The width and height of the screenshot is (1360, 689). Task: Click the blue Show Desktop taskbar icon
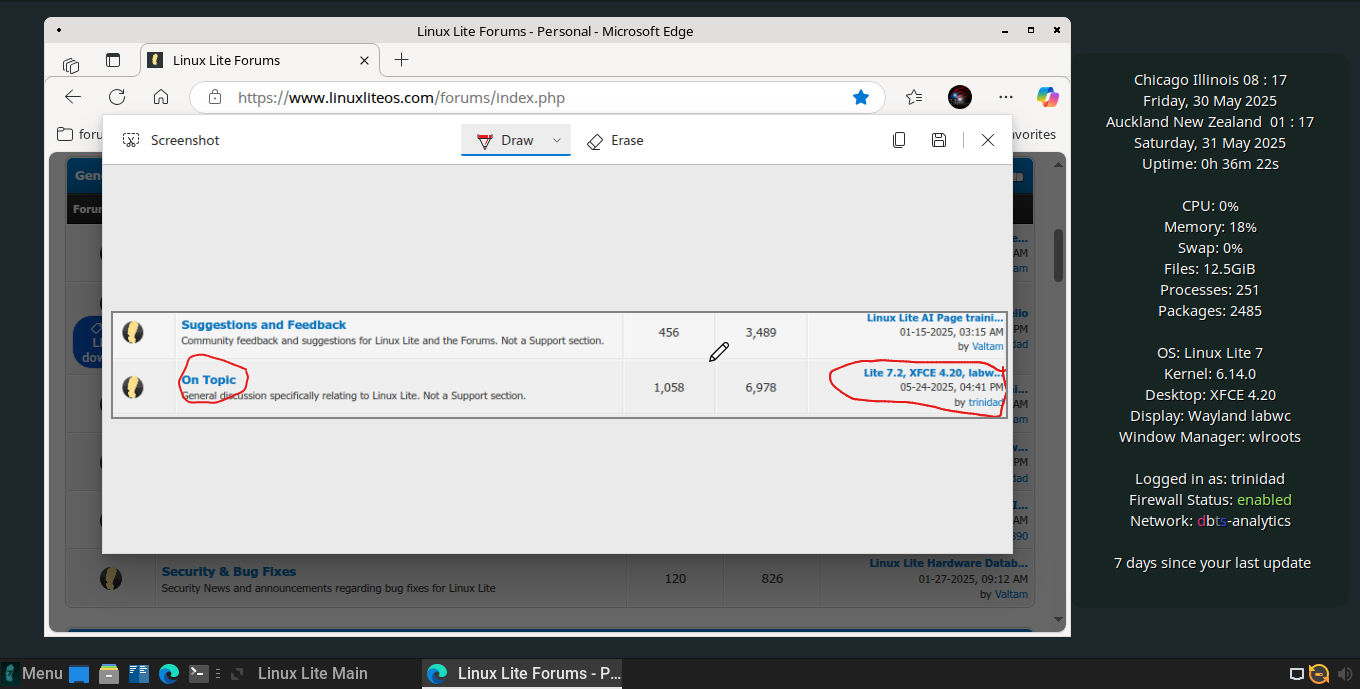click(79, 674)
